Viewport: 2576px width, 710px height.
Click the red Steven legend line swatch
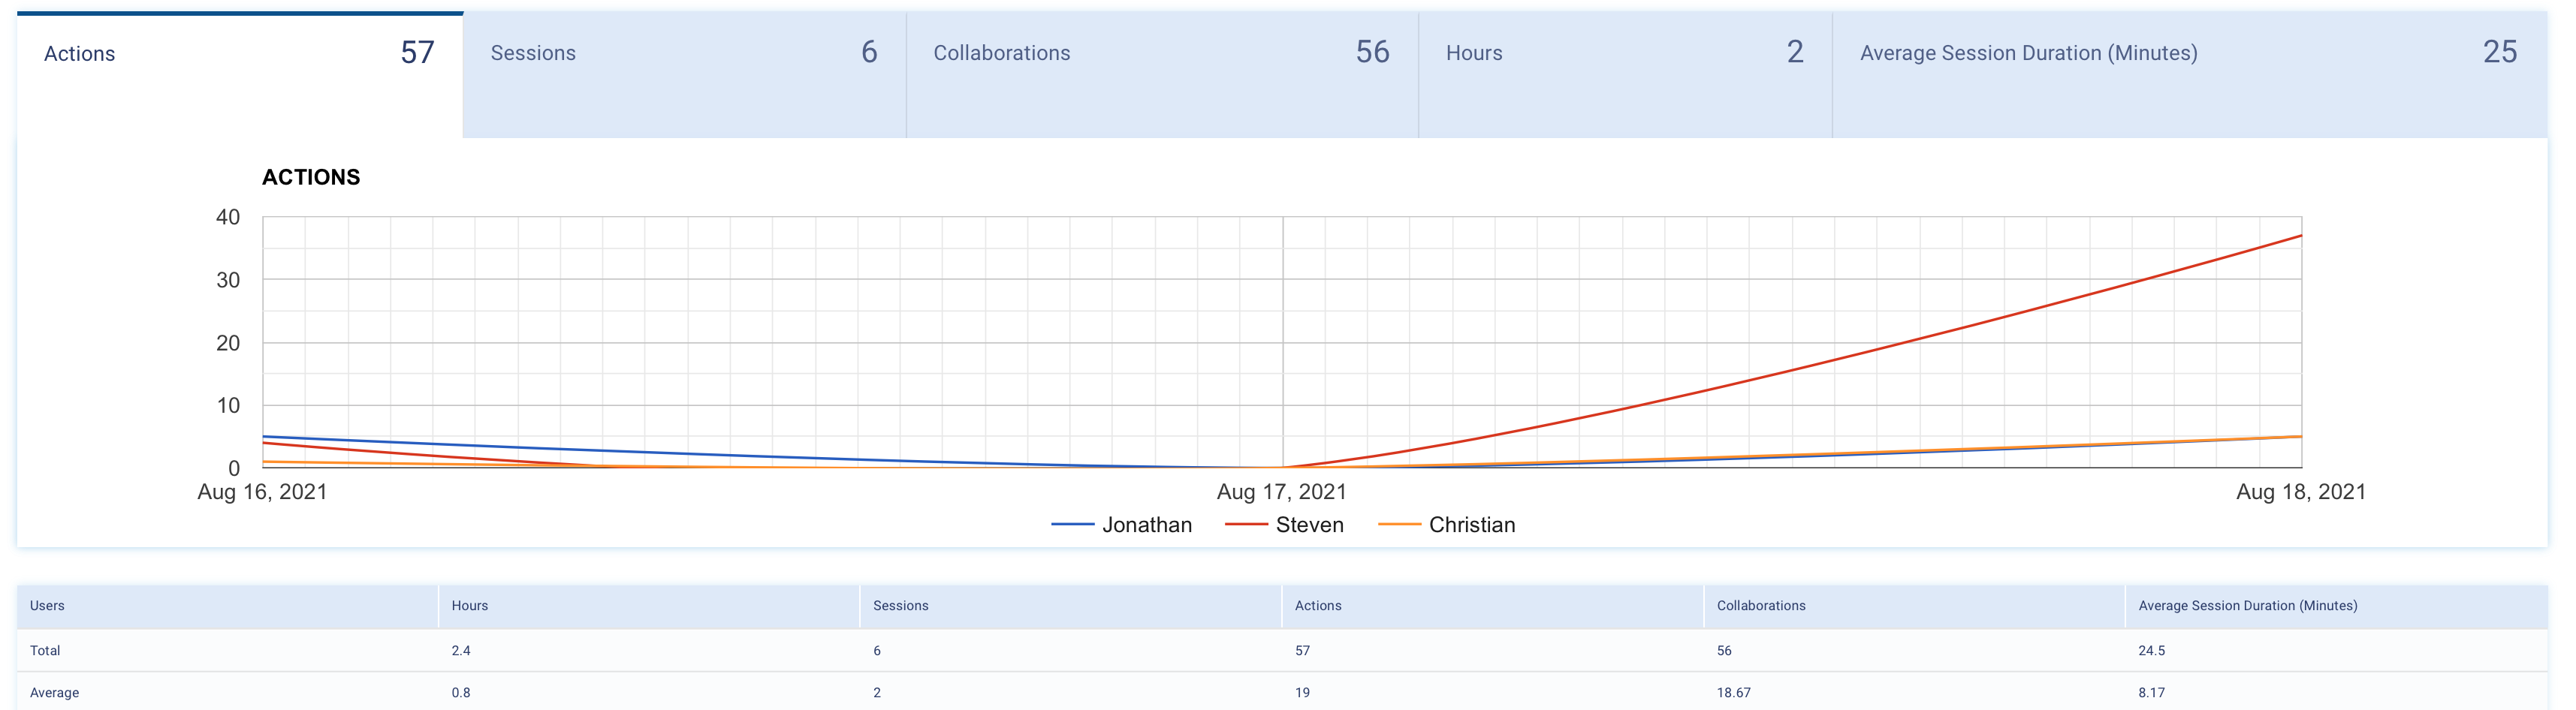pos(1246,525)
